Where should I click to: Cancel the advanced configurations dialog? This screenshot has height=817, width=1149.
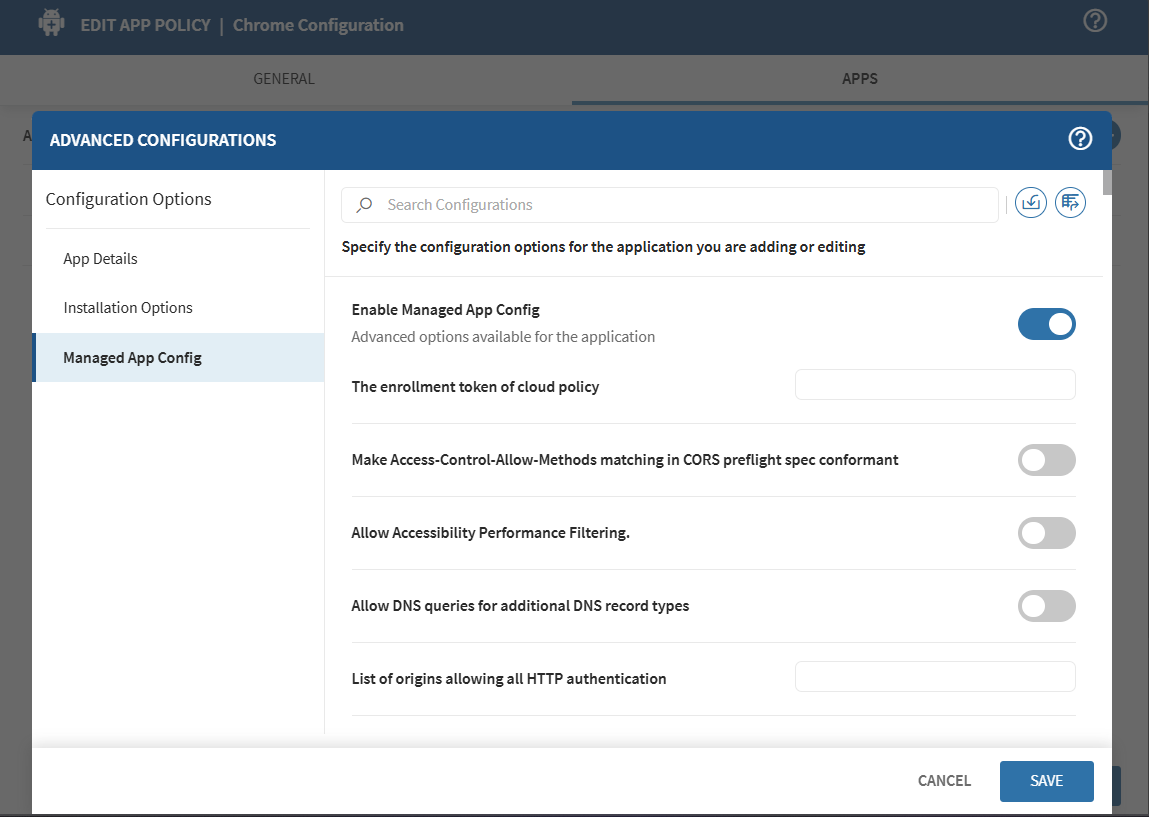point(943,780)
